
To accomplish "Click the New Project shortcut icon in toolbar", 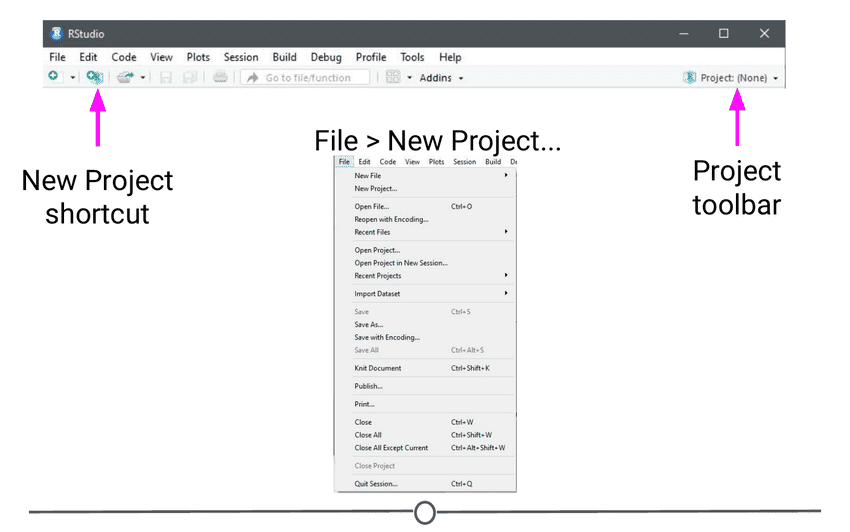I will point(95,77).
